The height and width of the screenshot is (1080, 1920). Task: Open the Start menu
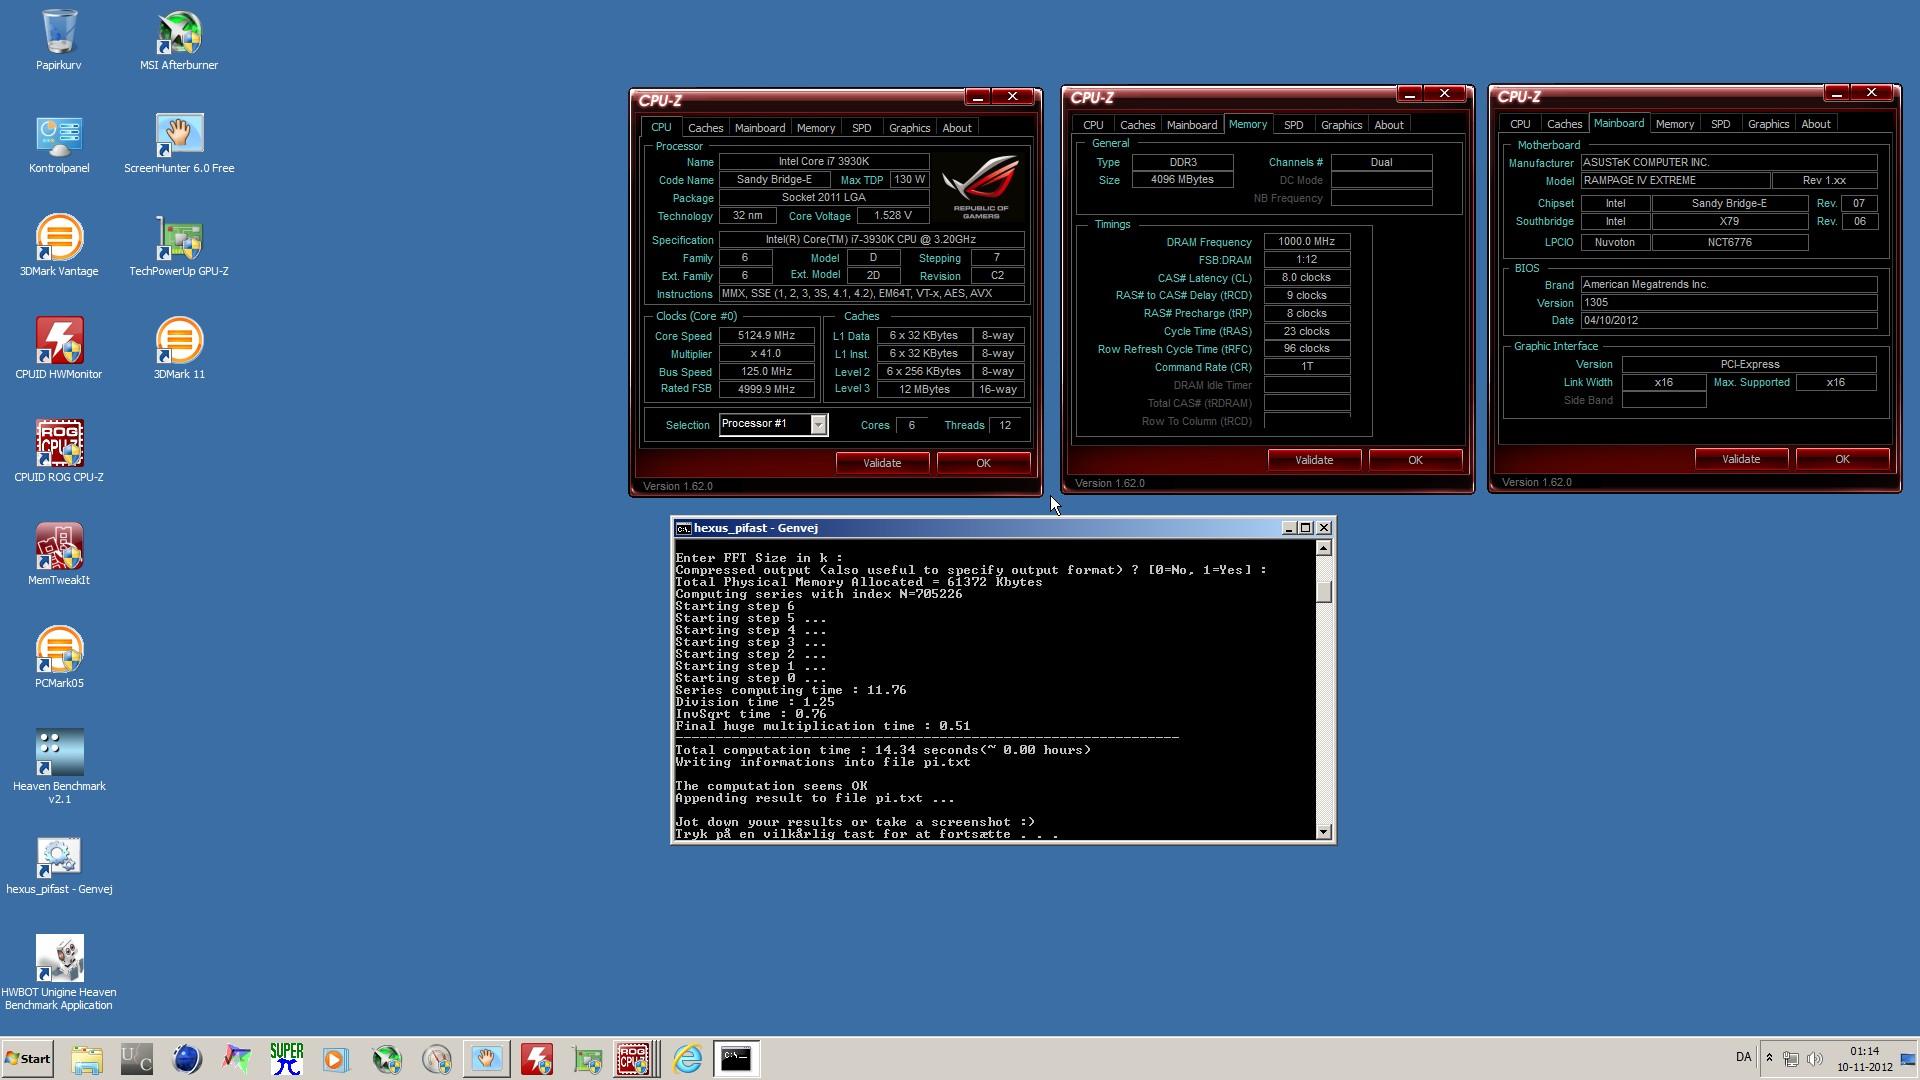pos(28,1059)
